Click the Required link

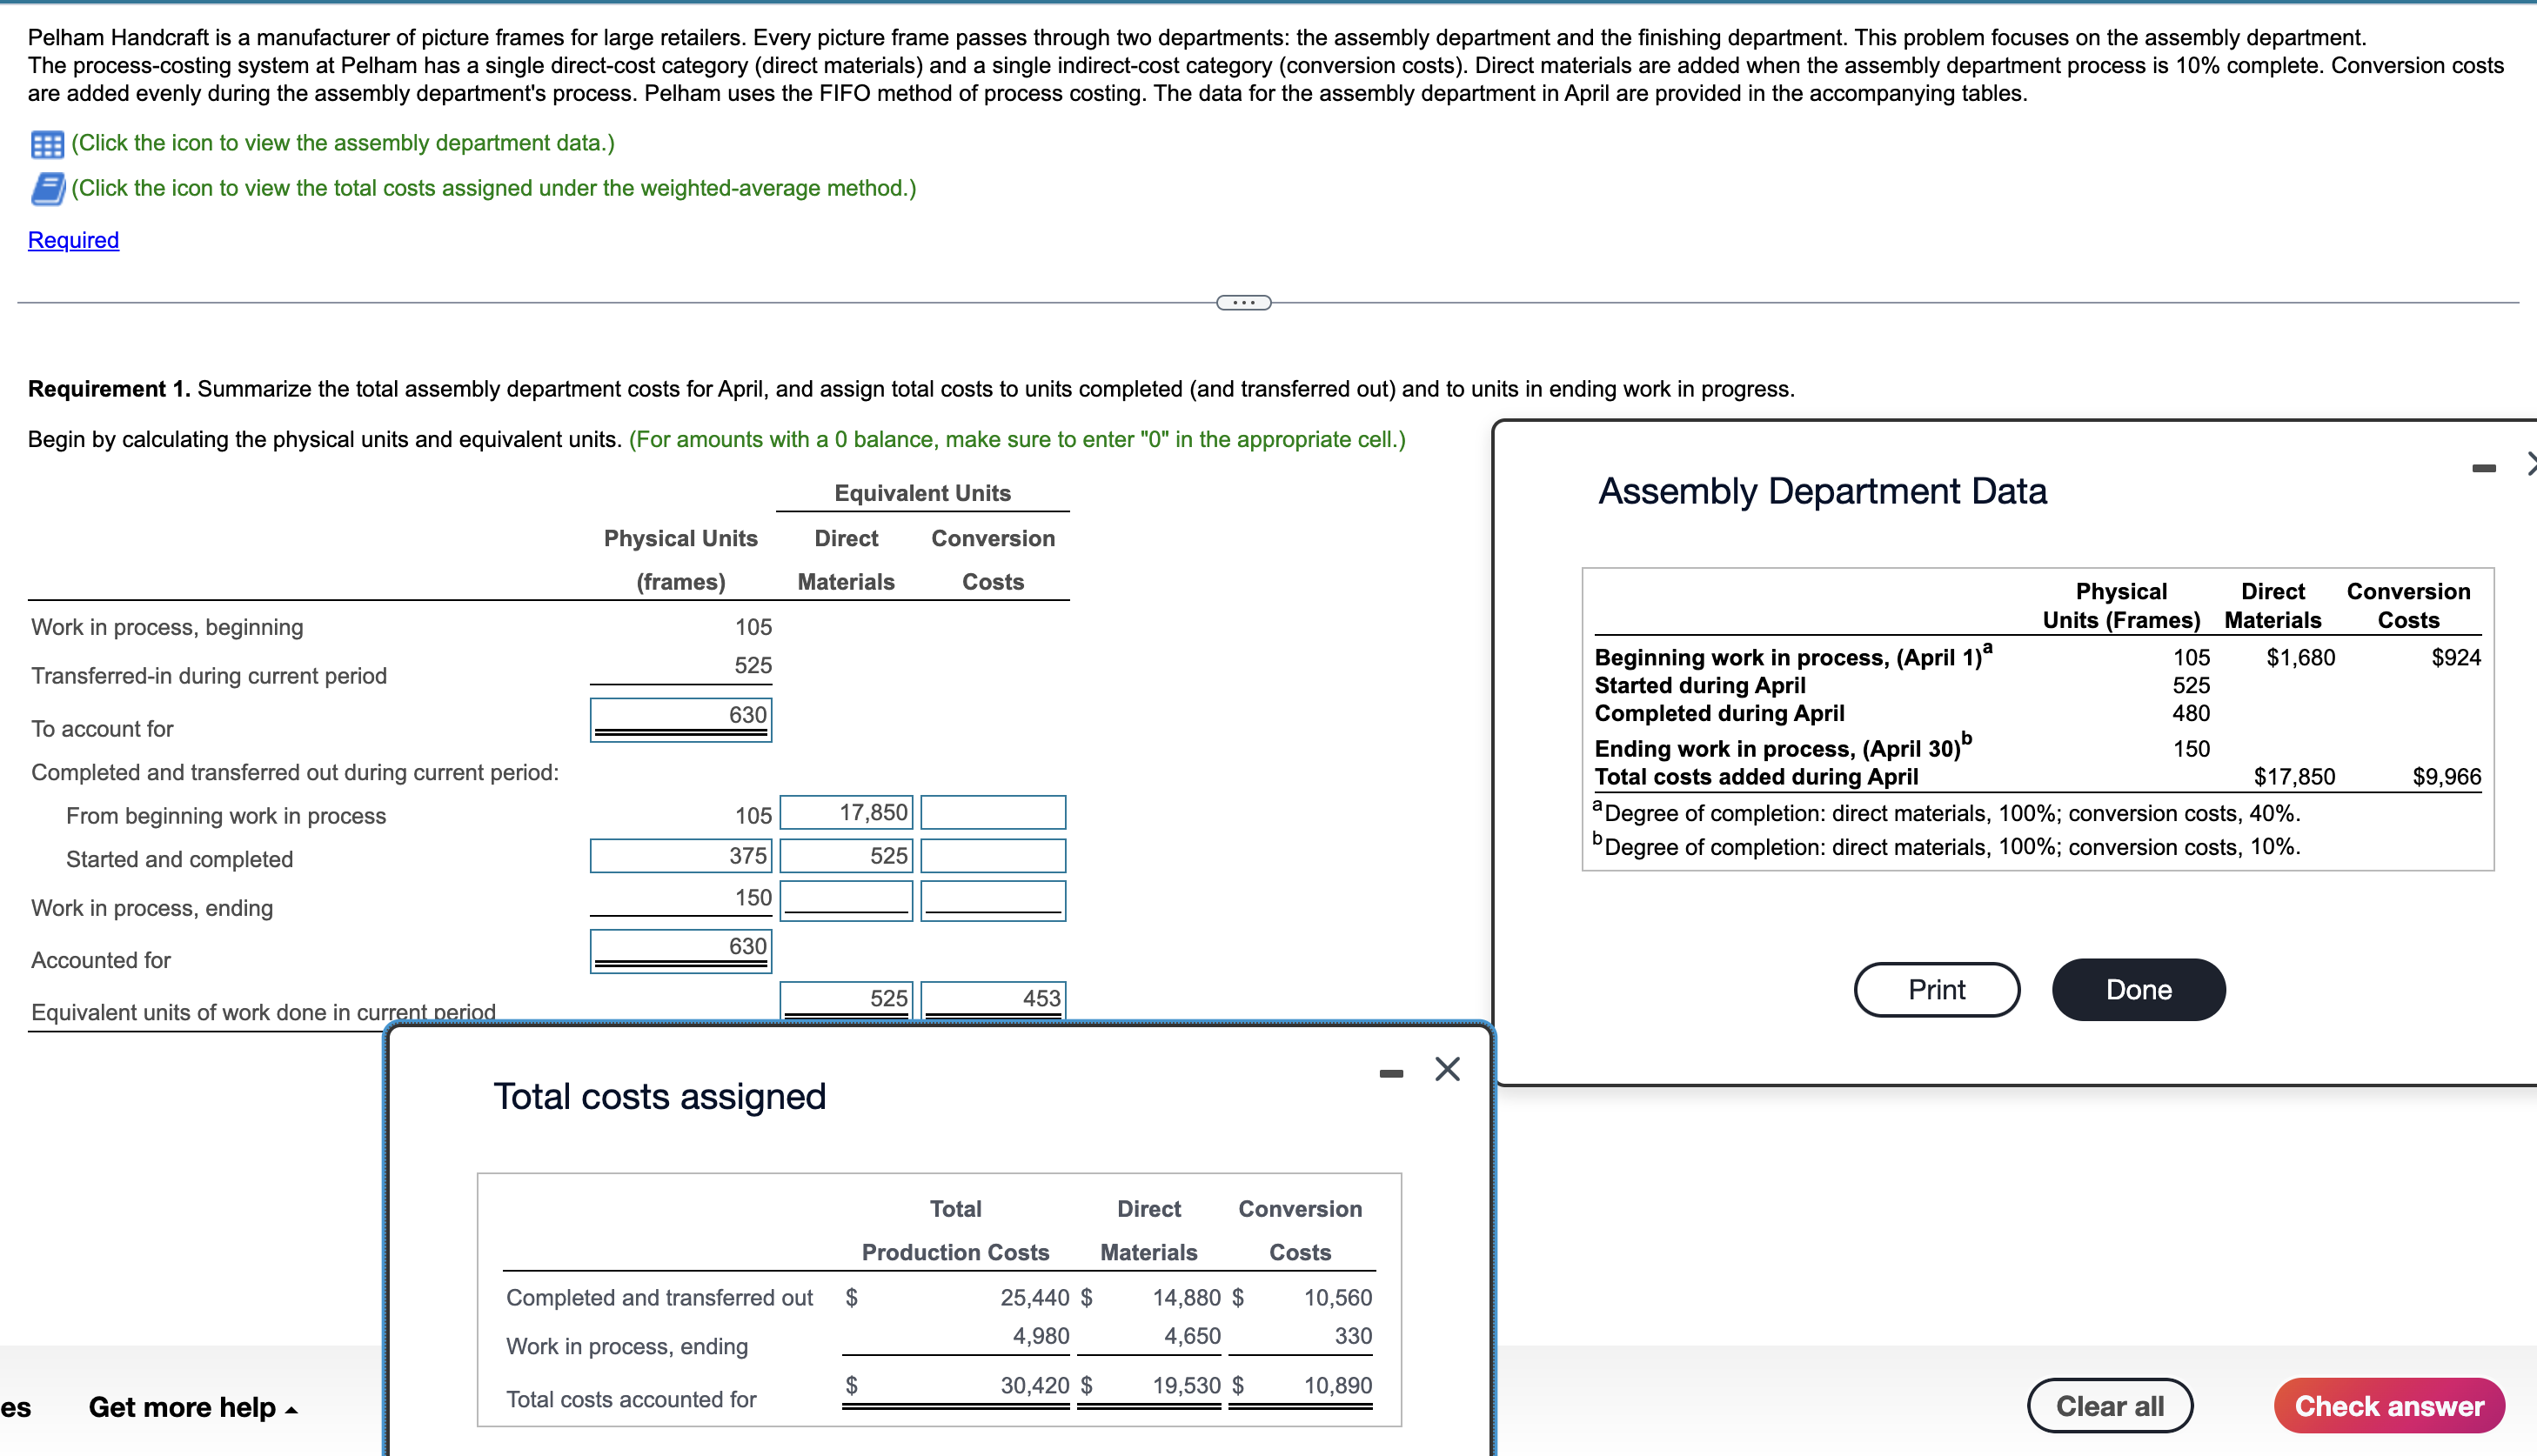[x=73, y=240]
